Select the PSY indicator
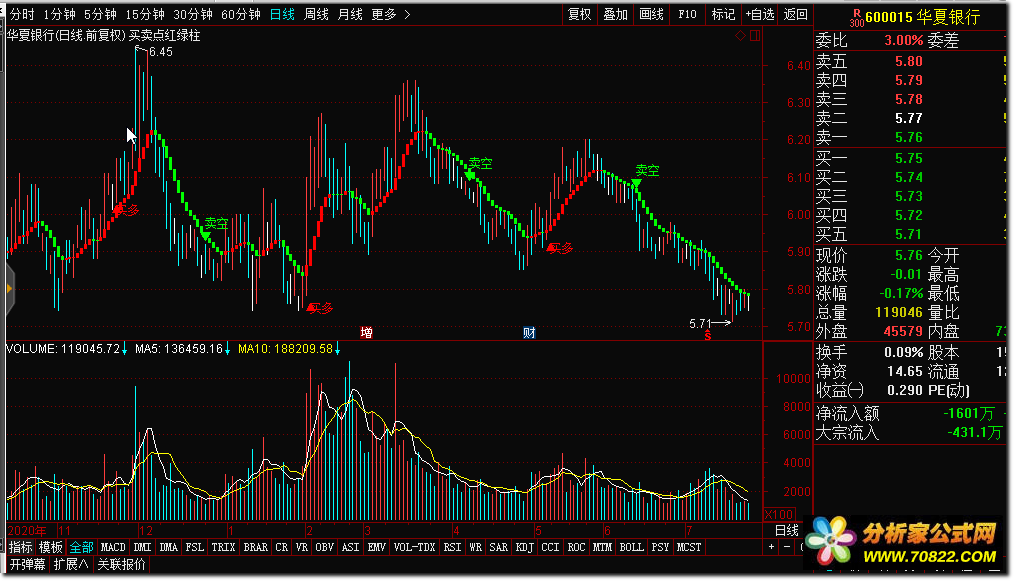Viewport: 1015px width, 581px height. [660, 547]
